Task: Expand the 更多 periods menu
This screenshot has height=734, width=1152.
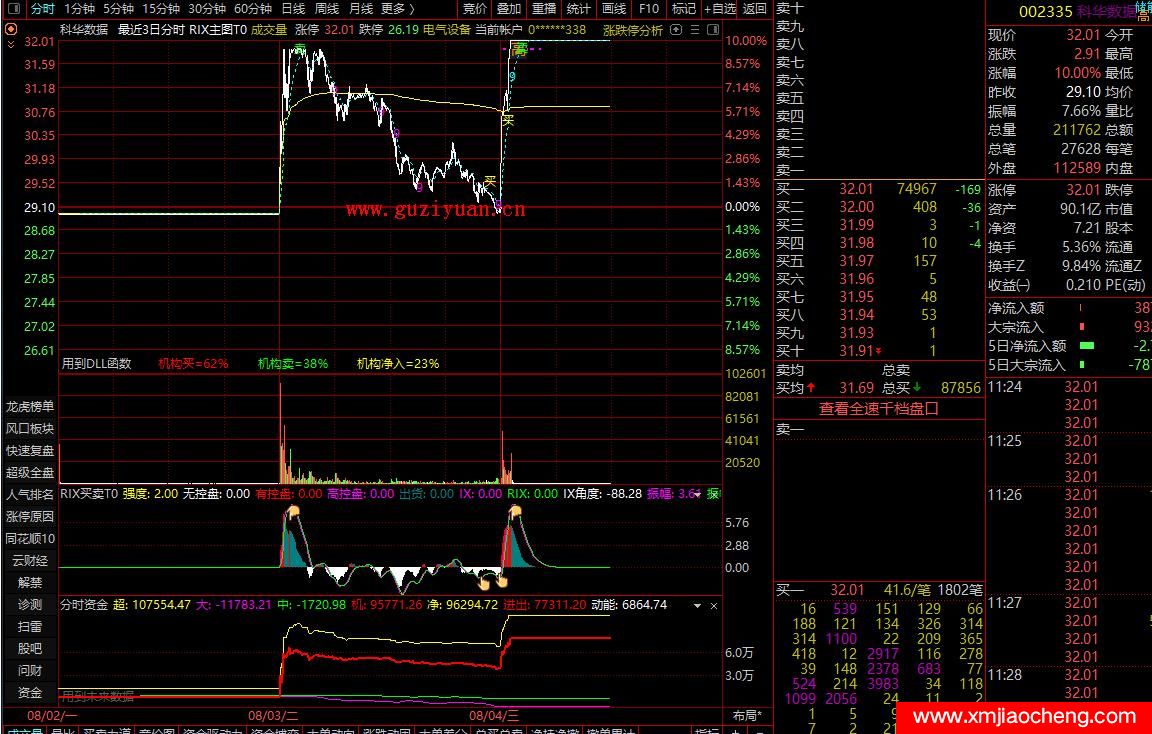Action: tap(397, 9)
